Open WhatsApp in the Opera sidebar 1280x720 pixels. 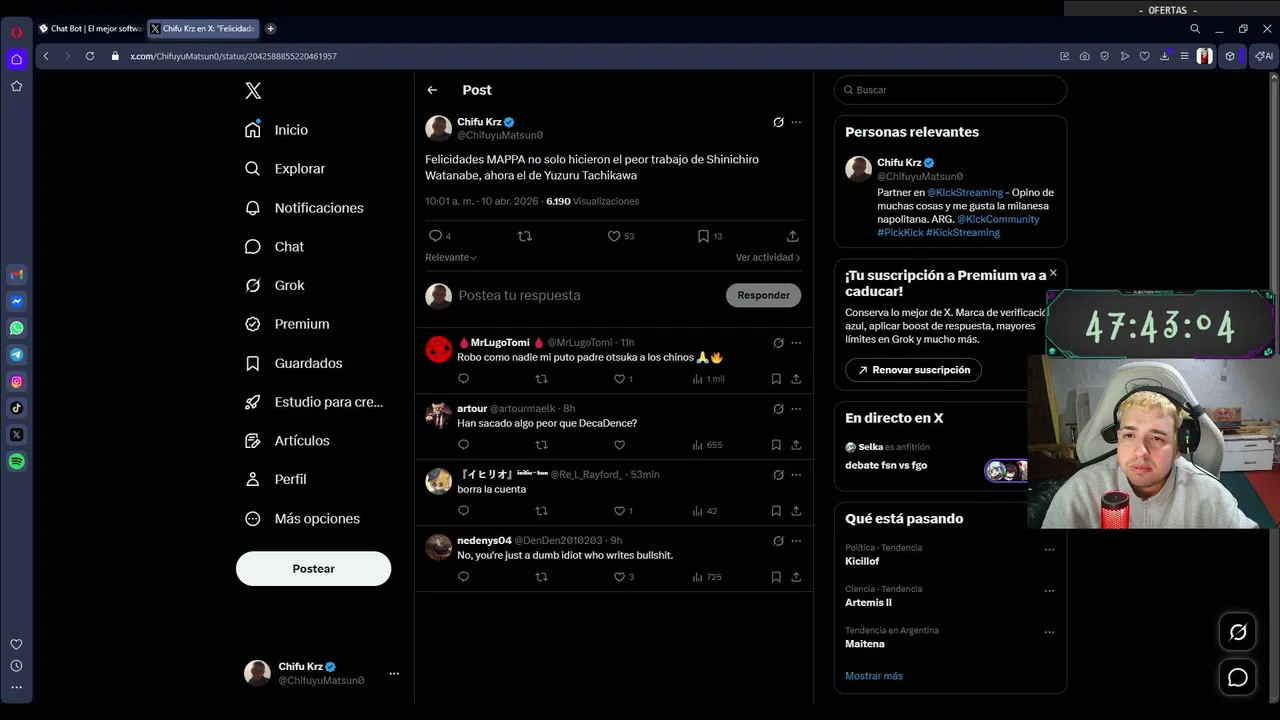pos(17,328)
